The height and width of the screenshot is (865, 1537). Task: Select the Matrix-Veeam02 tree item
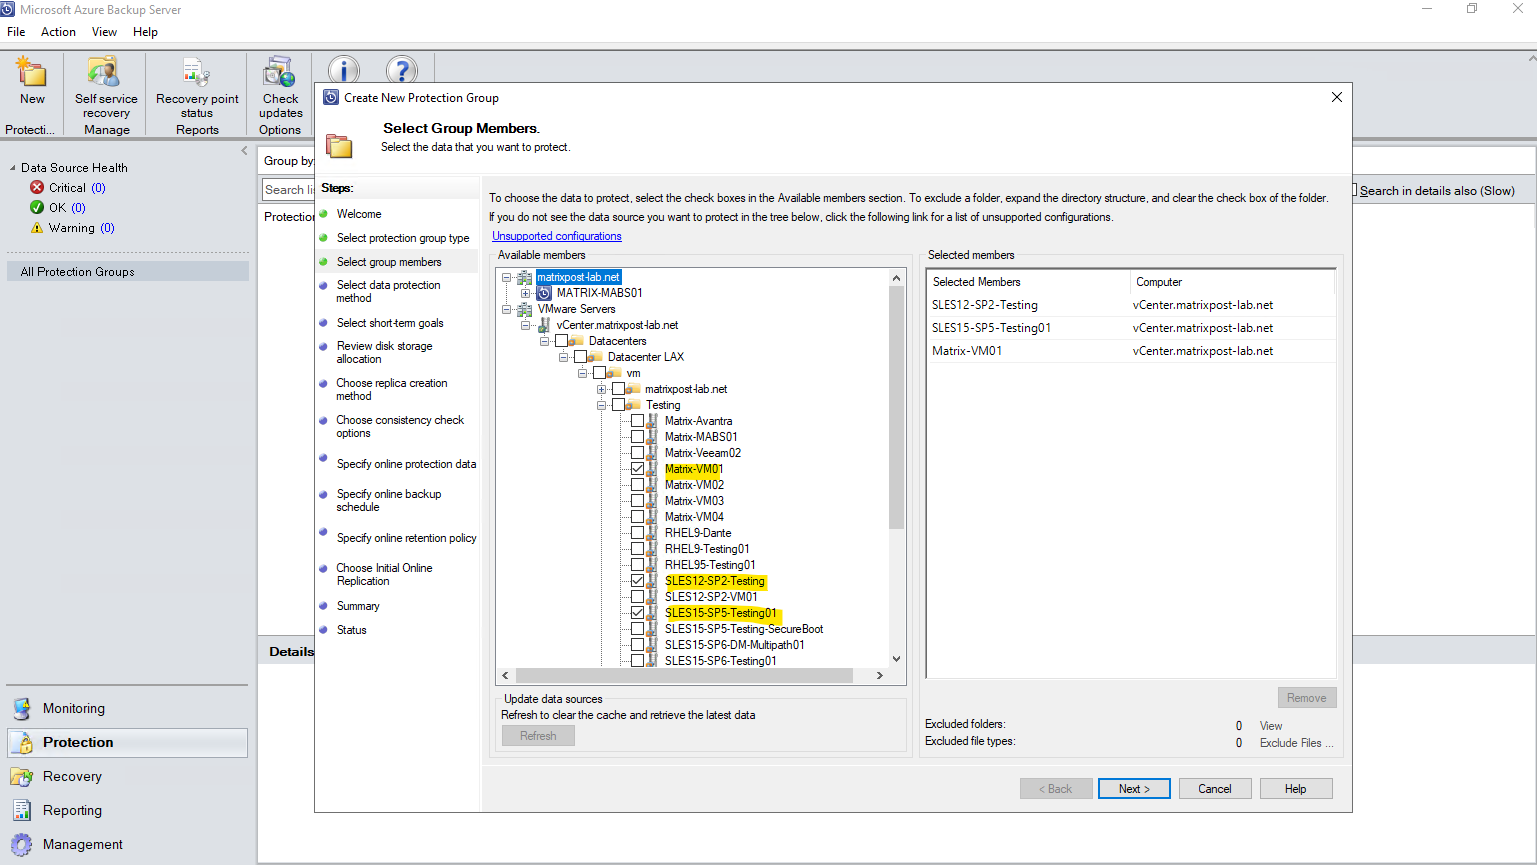pyautogui.click(x=703, y=453)
